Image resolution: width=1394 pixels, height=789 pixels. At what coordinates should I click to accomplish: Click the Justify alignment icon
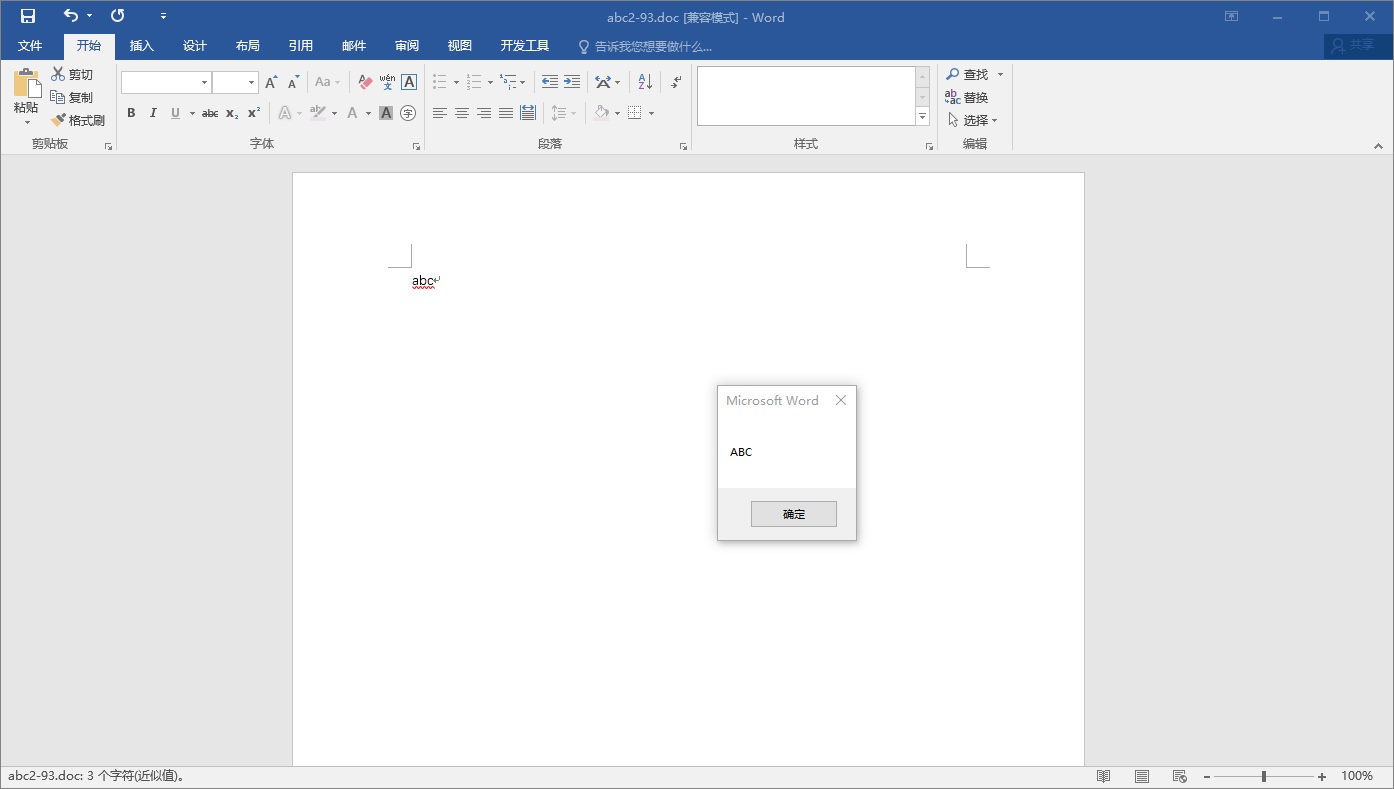tap(506, 114)
